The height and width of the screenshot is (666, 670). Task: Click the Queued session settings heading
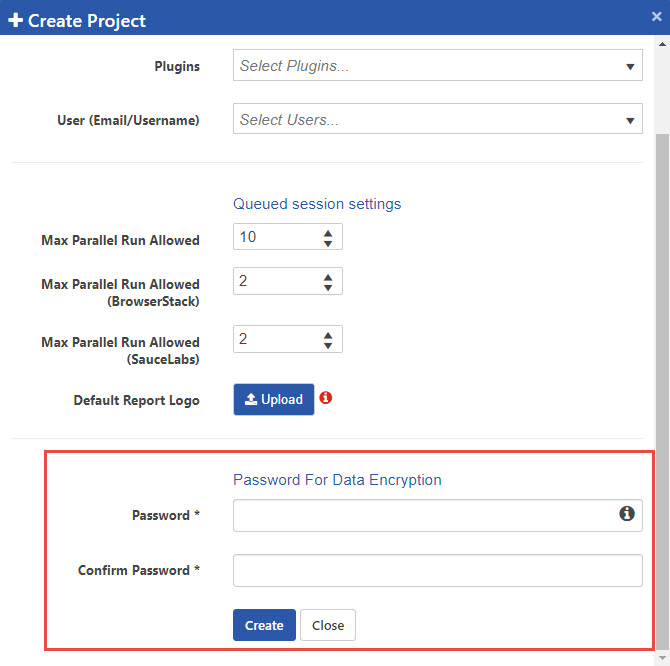(317, 204)
